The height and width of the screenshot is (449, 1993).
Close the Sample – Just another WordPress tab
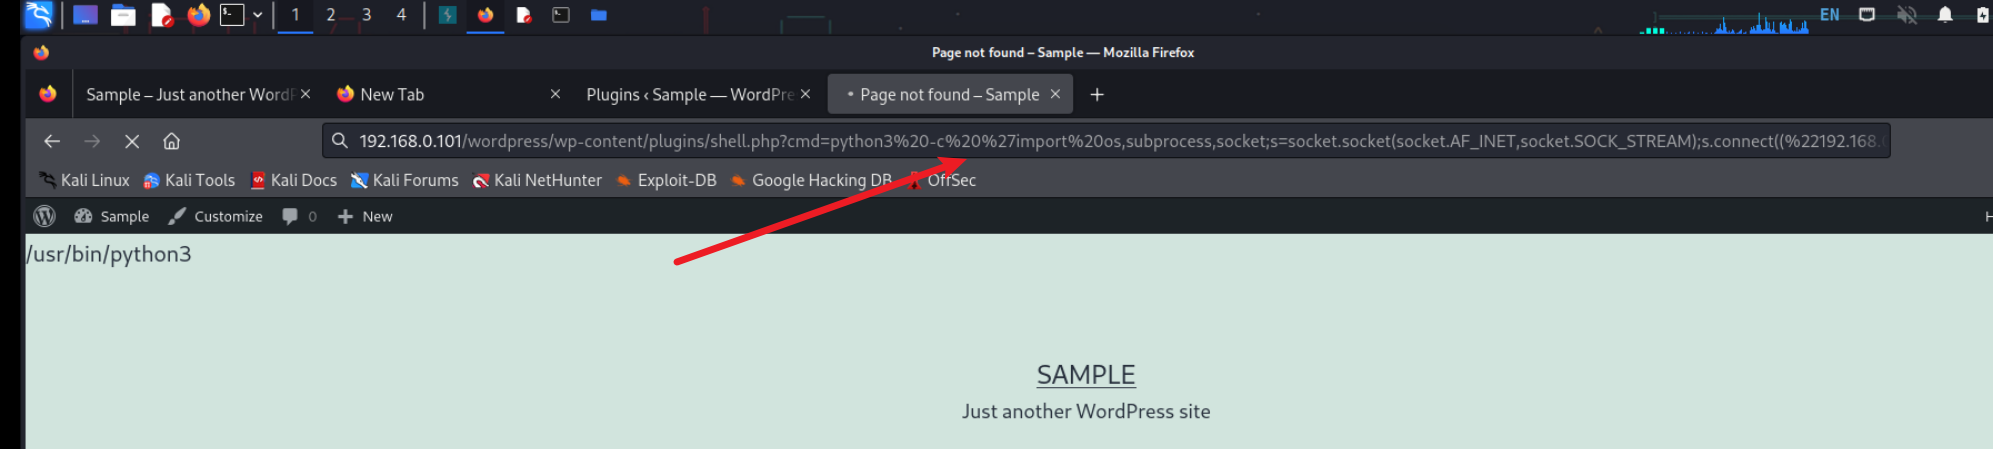pyautogui.click(x=306, y=94)
